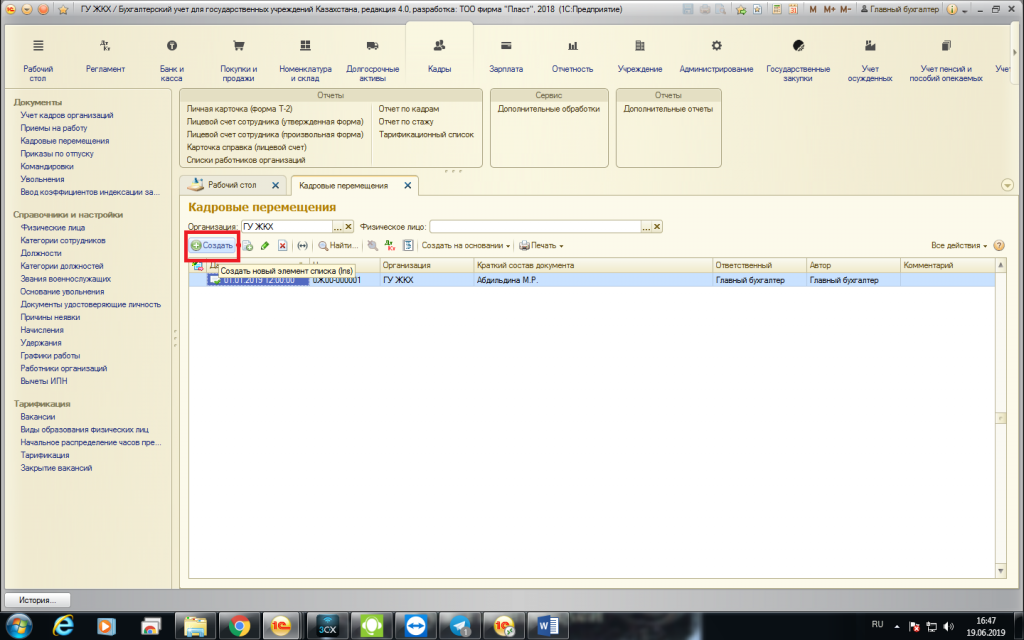Viewport: 1024px width, 640px height.
Task: Open Google Chrome from the taskbar
Action: click(x=239, y=625)
